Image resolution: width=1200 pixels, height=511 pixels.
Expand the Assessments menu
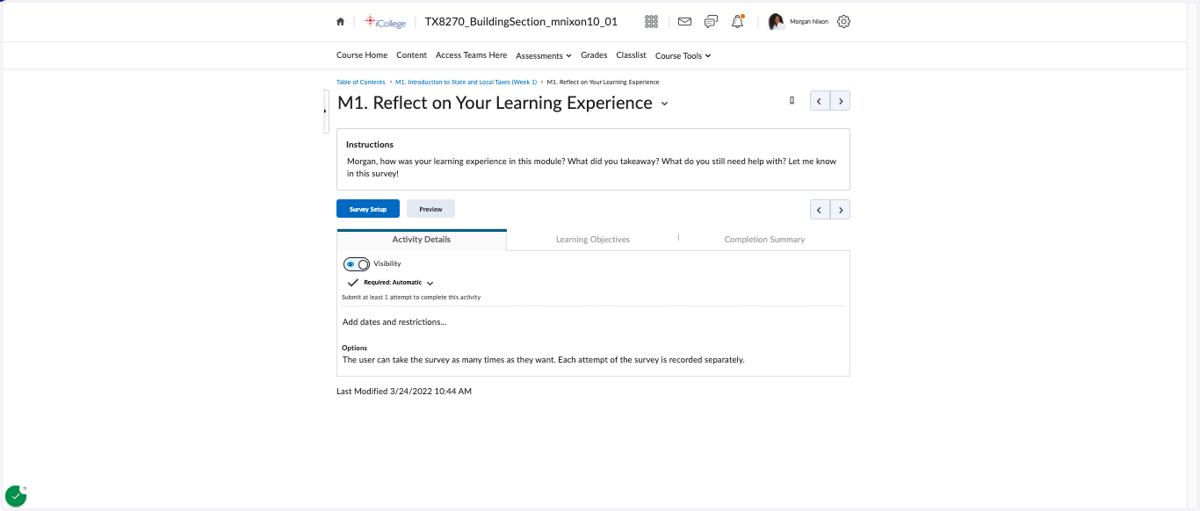click(544, 56)
